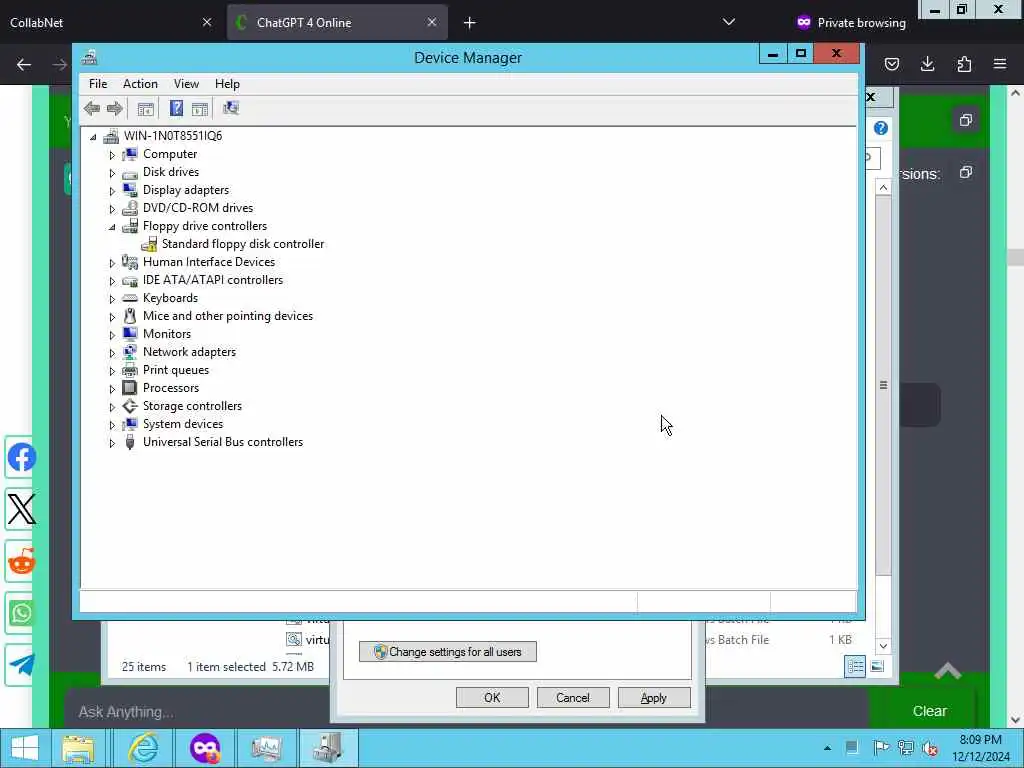Switch Explorer to large icons view
Viewport: 1024px width, 768px height.
[877, 666]
